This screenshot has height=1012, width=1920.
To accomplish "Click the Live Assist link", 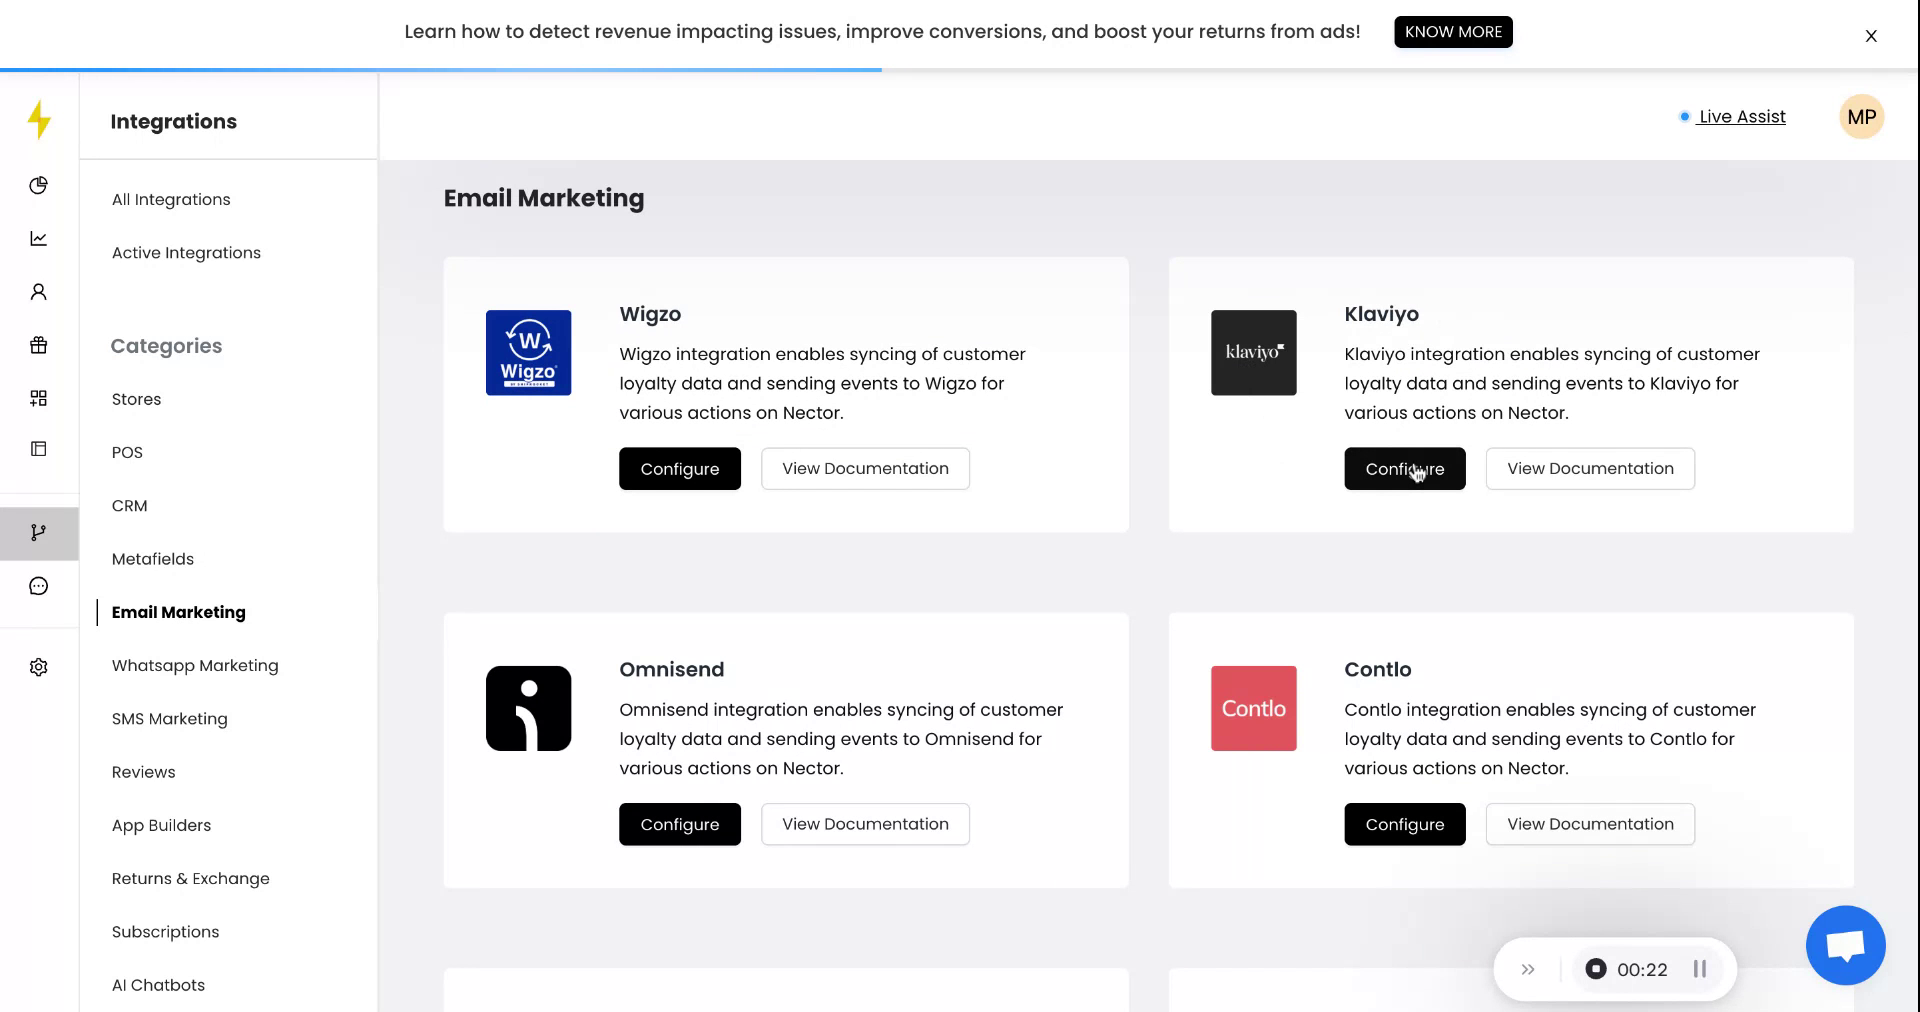I will (x=1741, y=117).
